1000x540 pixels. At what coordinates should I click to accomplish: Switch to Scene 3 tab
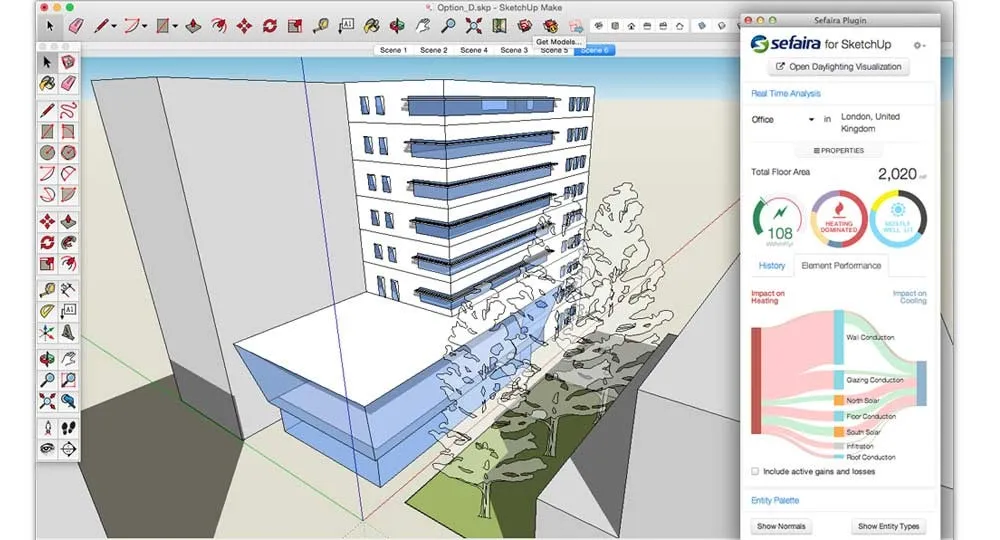[x=514, y=50]
